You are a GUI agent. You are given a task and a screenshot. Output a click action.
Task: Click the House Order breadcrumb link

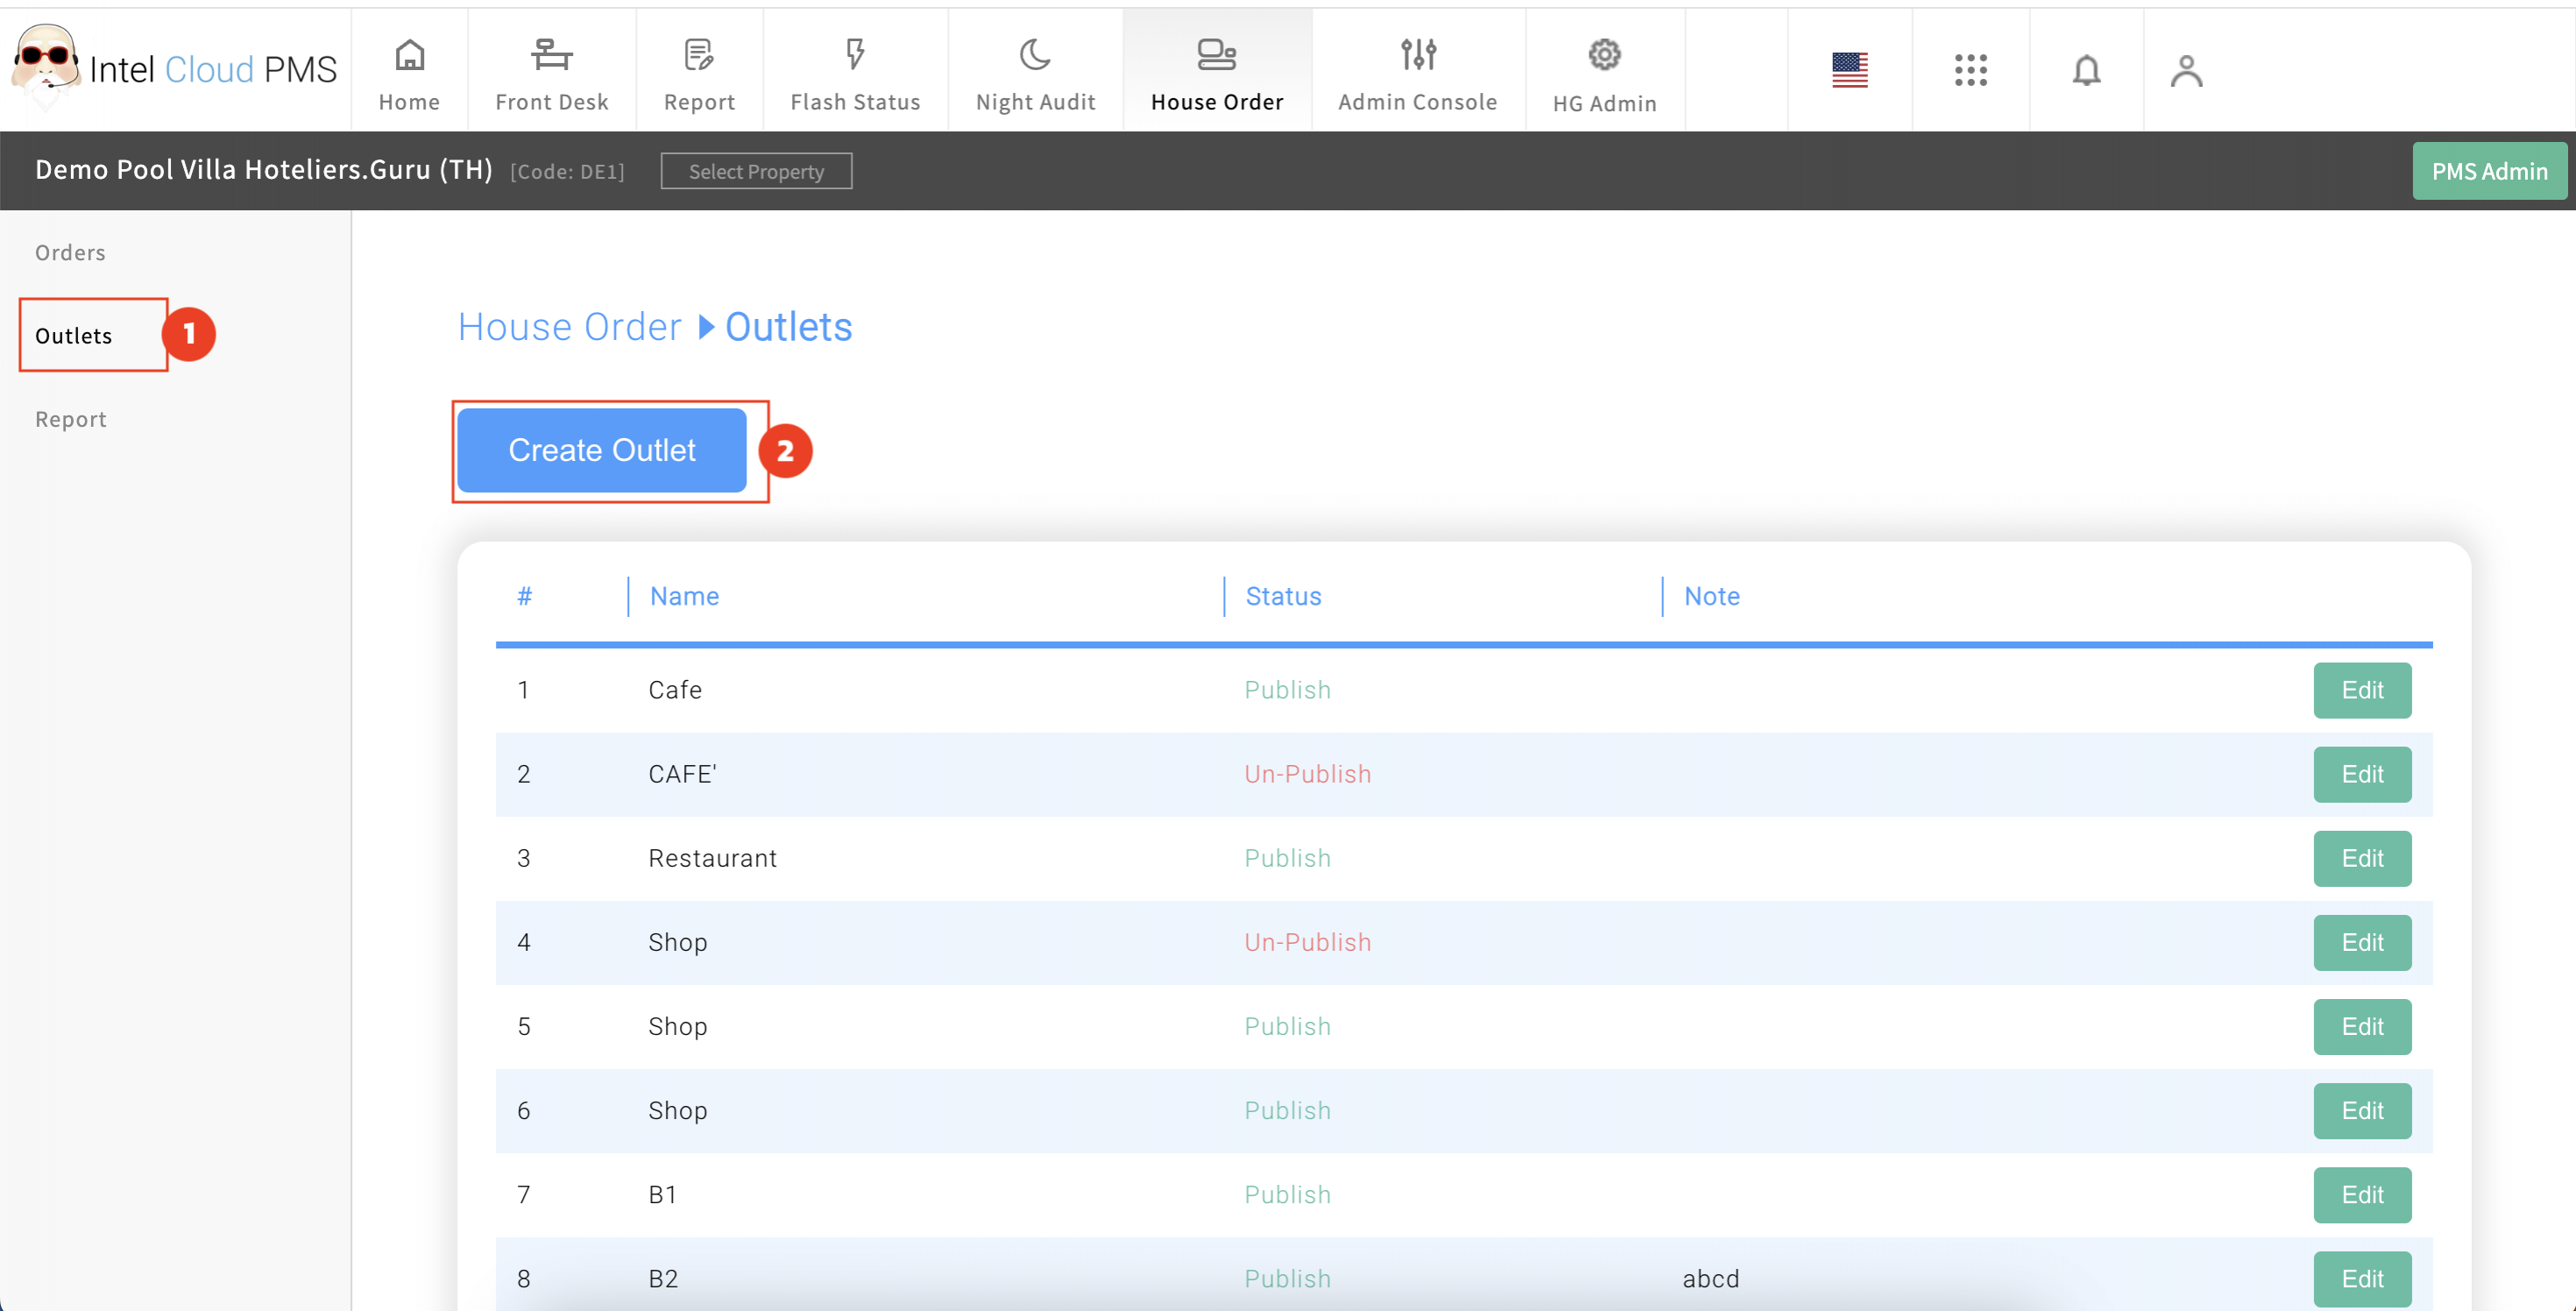click(569, 327)
